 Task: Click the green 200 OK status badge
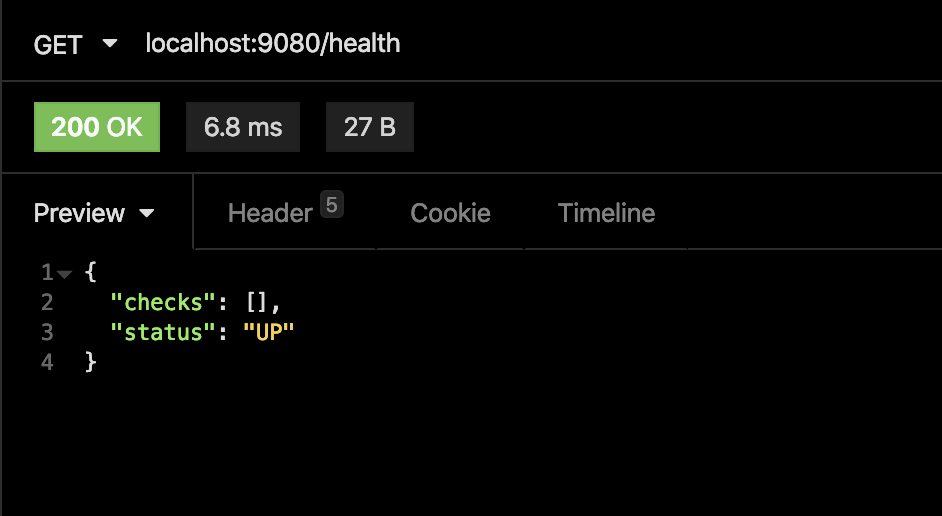[x=97, y=127]
